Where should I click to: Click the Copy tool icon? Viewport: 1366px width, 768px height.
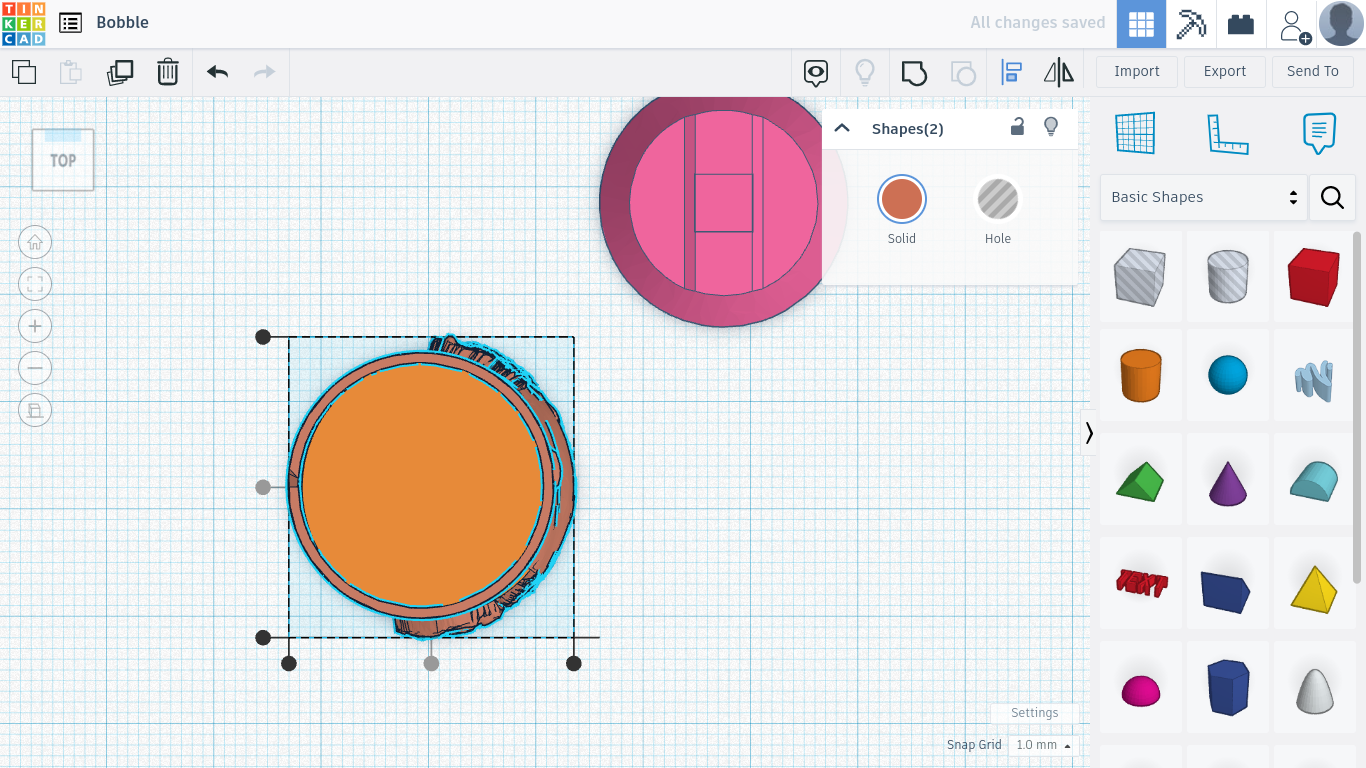tap(24, 72)
